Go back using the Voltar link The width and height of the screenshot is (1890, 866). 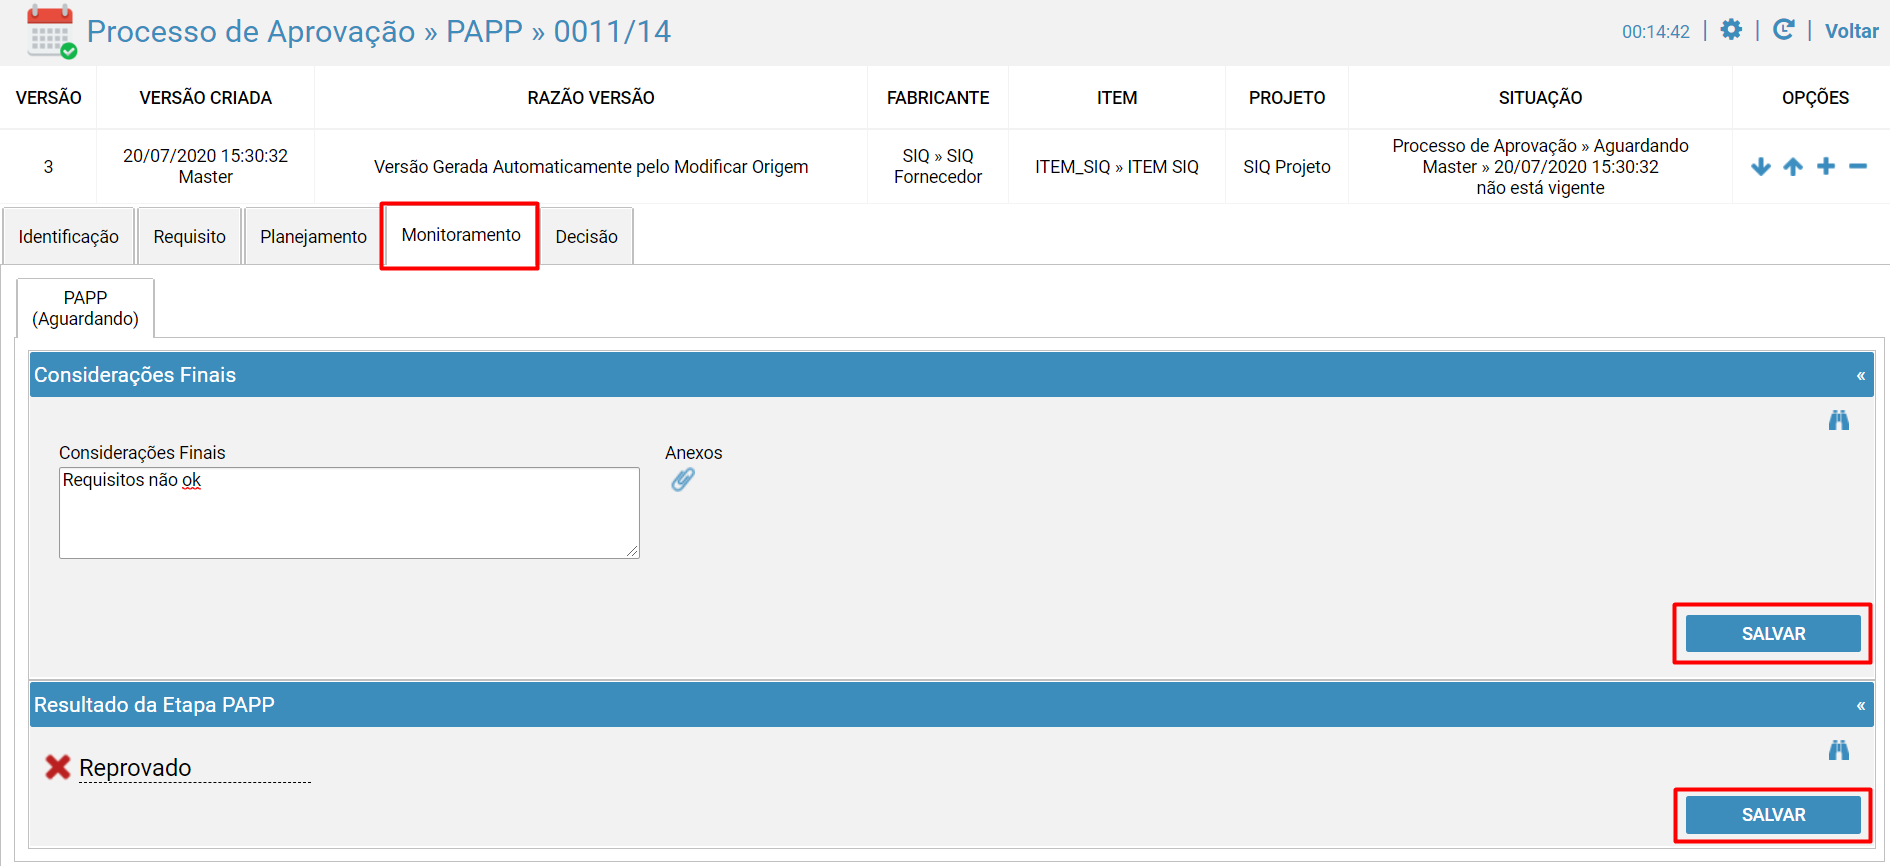1851,31
